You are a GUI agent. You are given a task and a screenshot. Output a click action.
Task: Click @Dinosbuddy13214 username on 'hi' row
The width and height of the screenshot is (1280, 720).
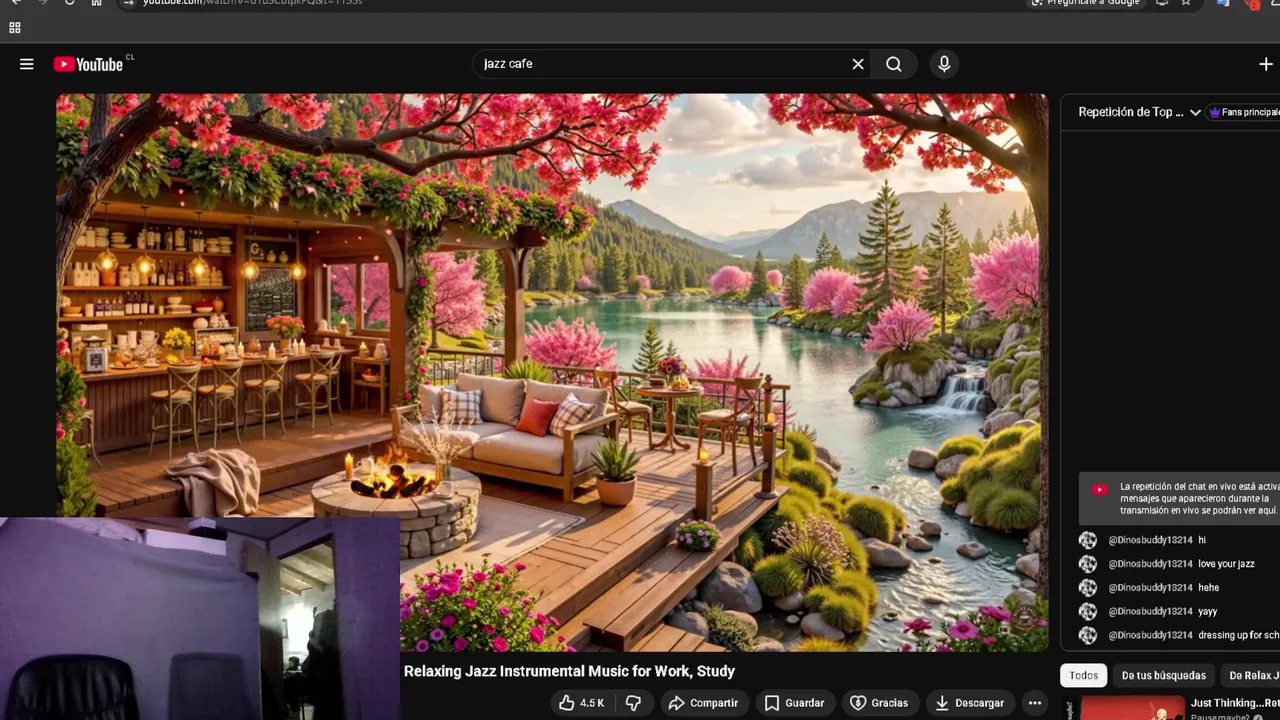(1150, 540)
